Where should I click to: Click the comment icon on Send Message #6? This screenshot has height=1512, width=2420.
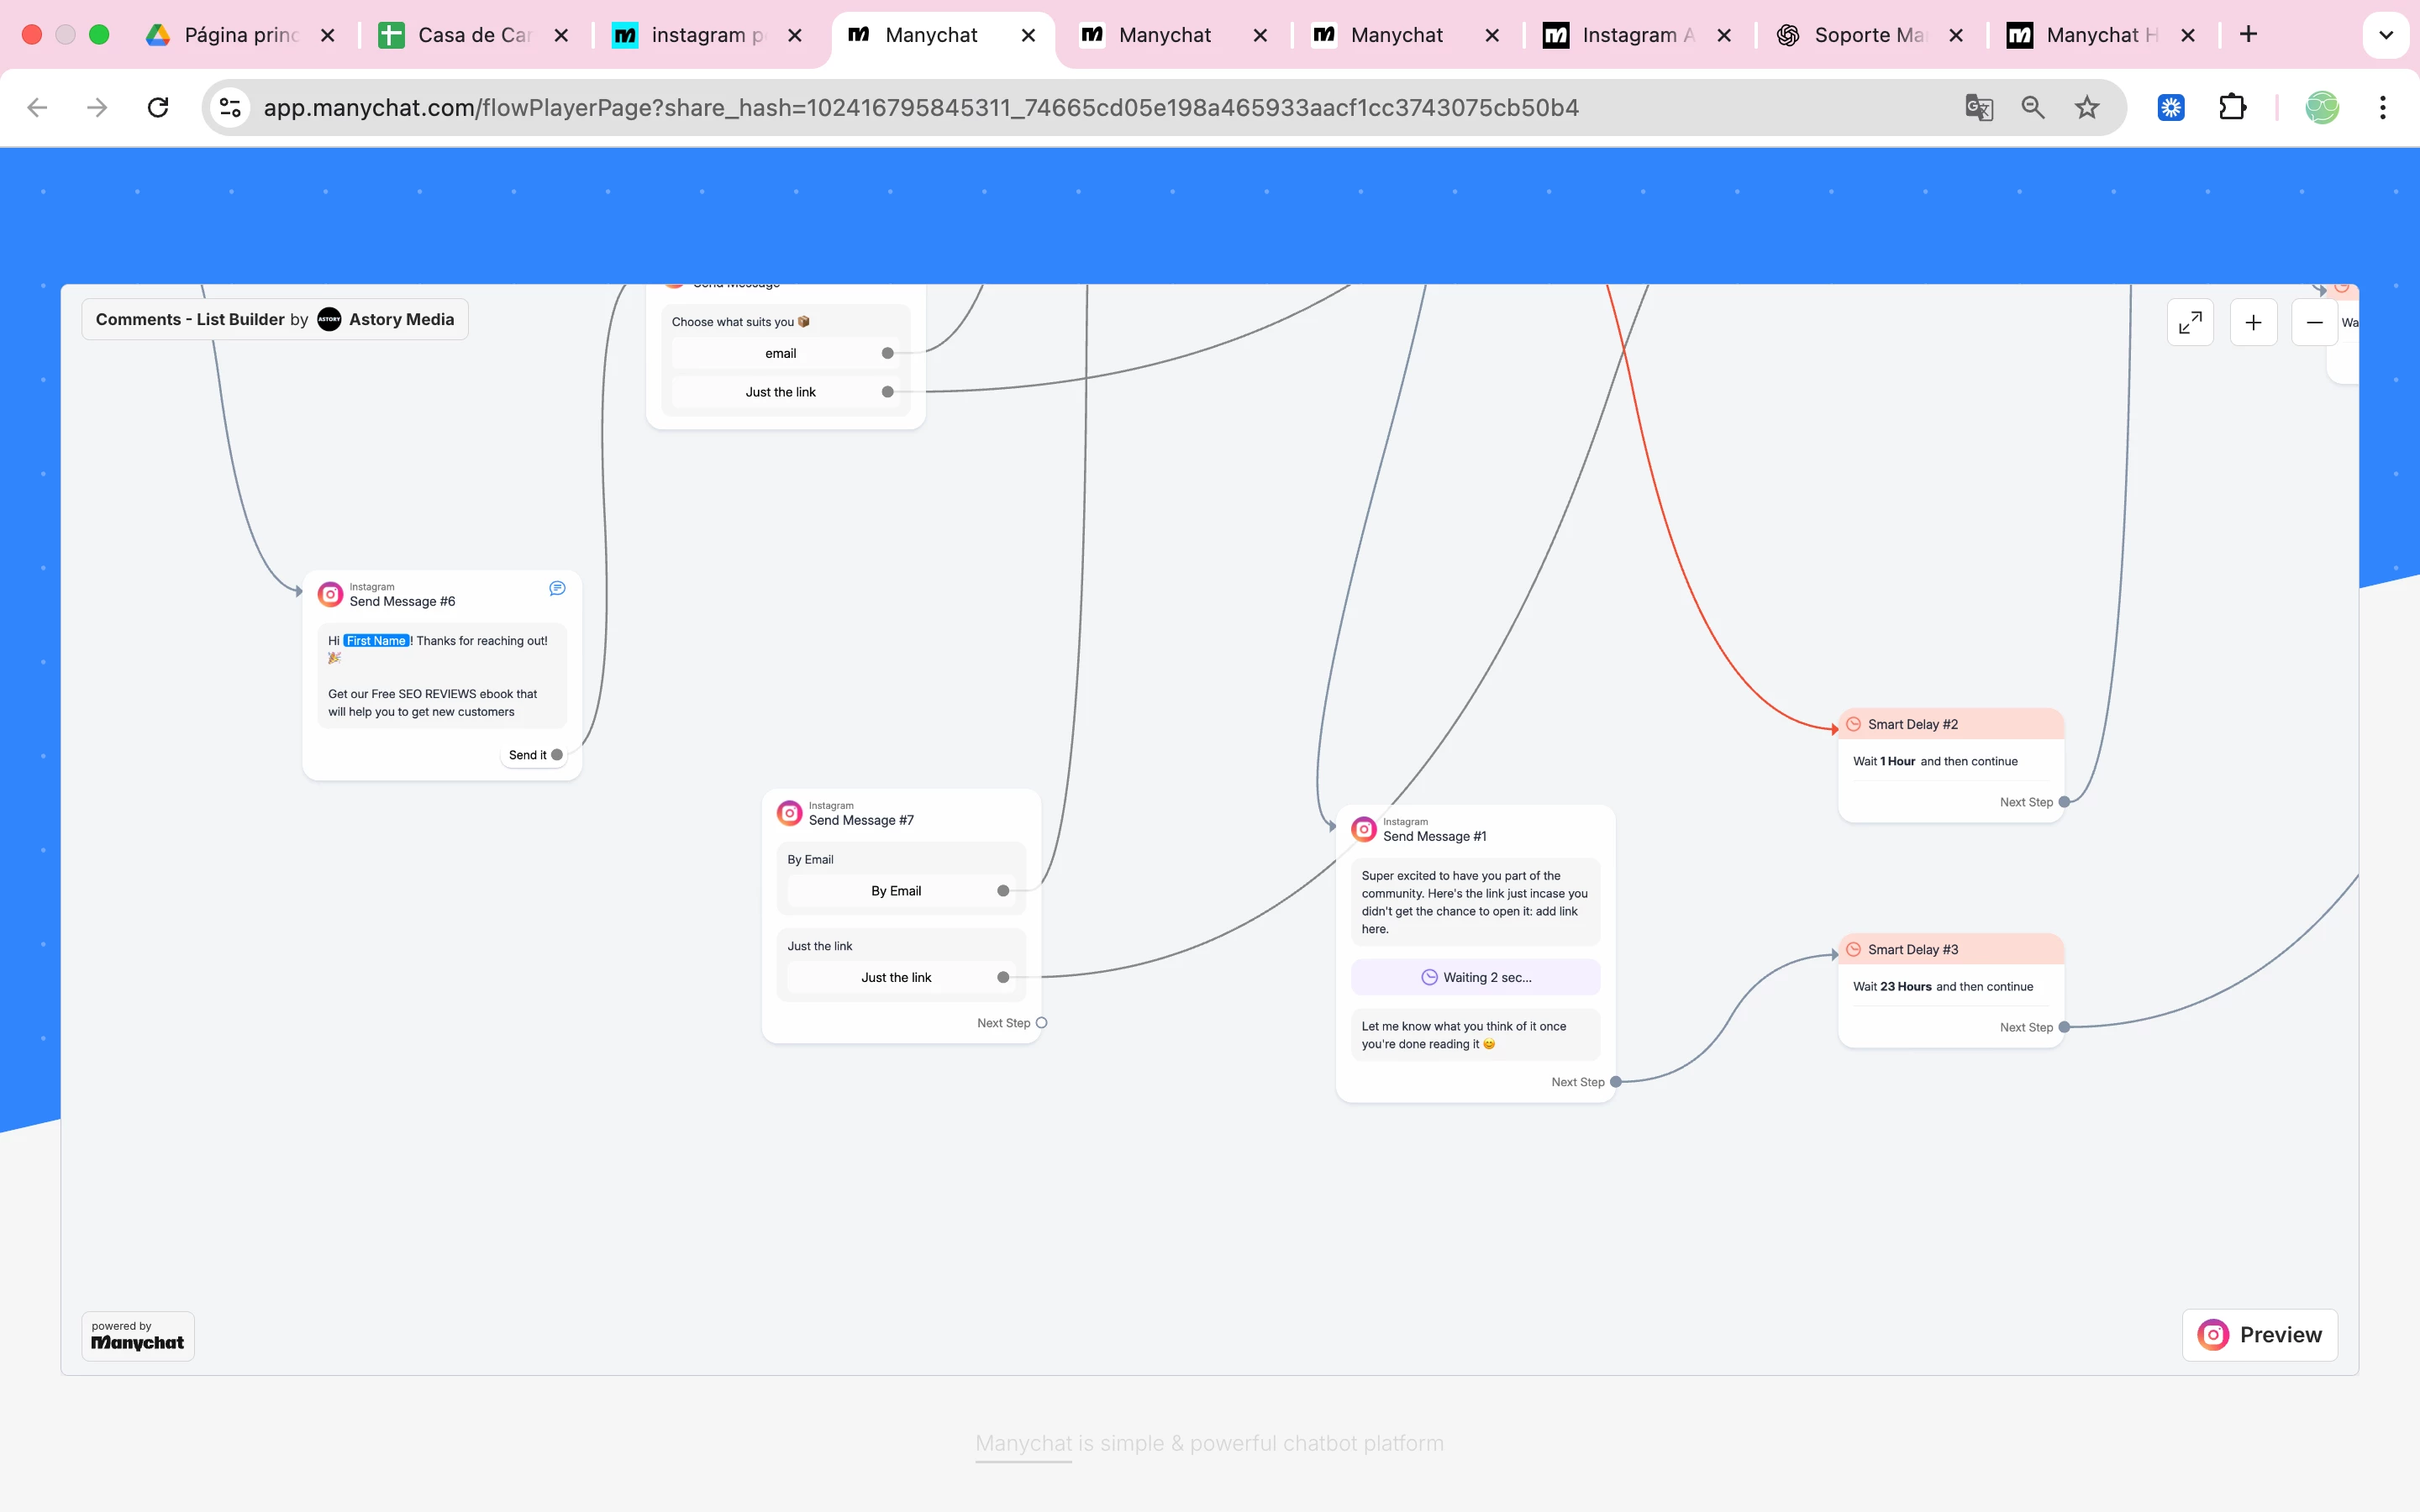pyautogui.click(x=557, y=588)
